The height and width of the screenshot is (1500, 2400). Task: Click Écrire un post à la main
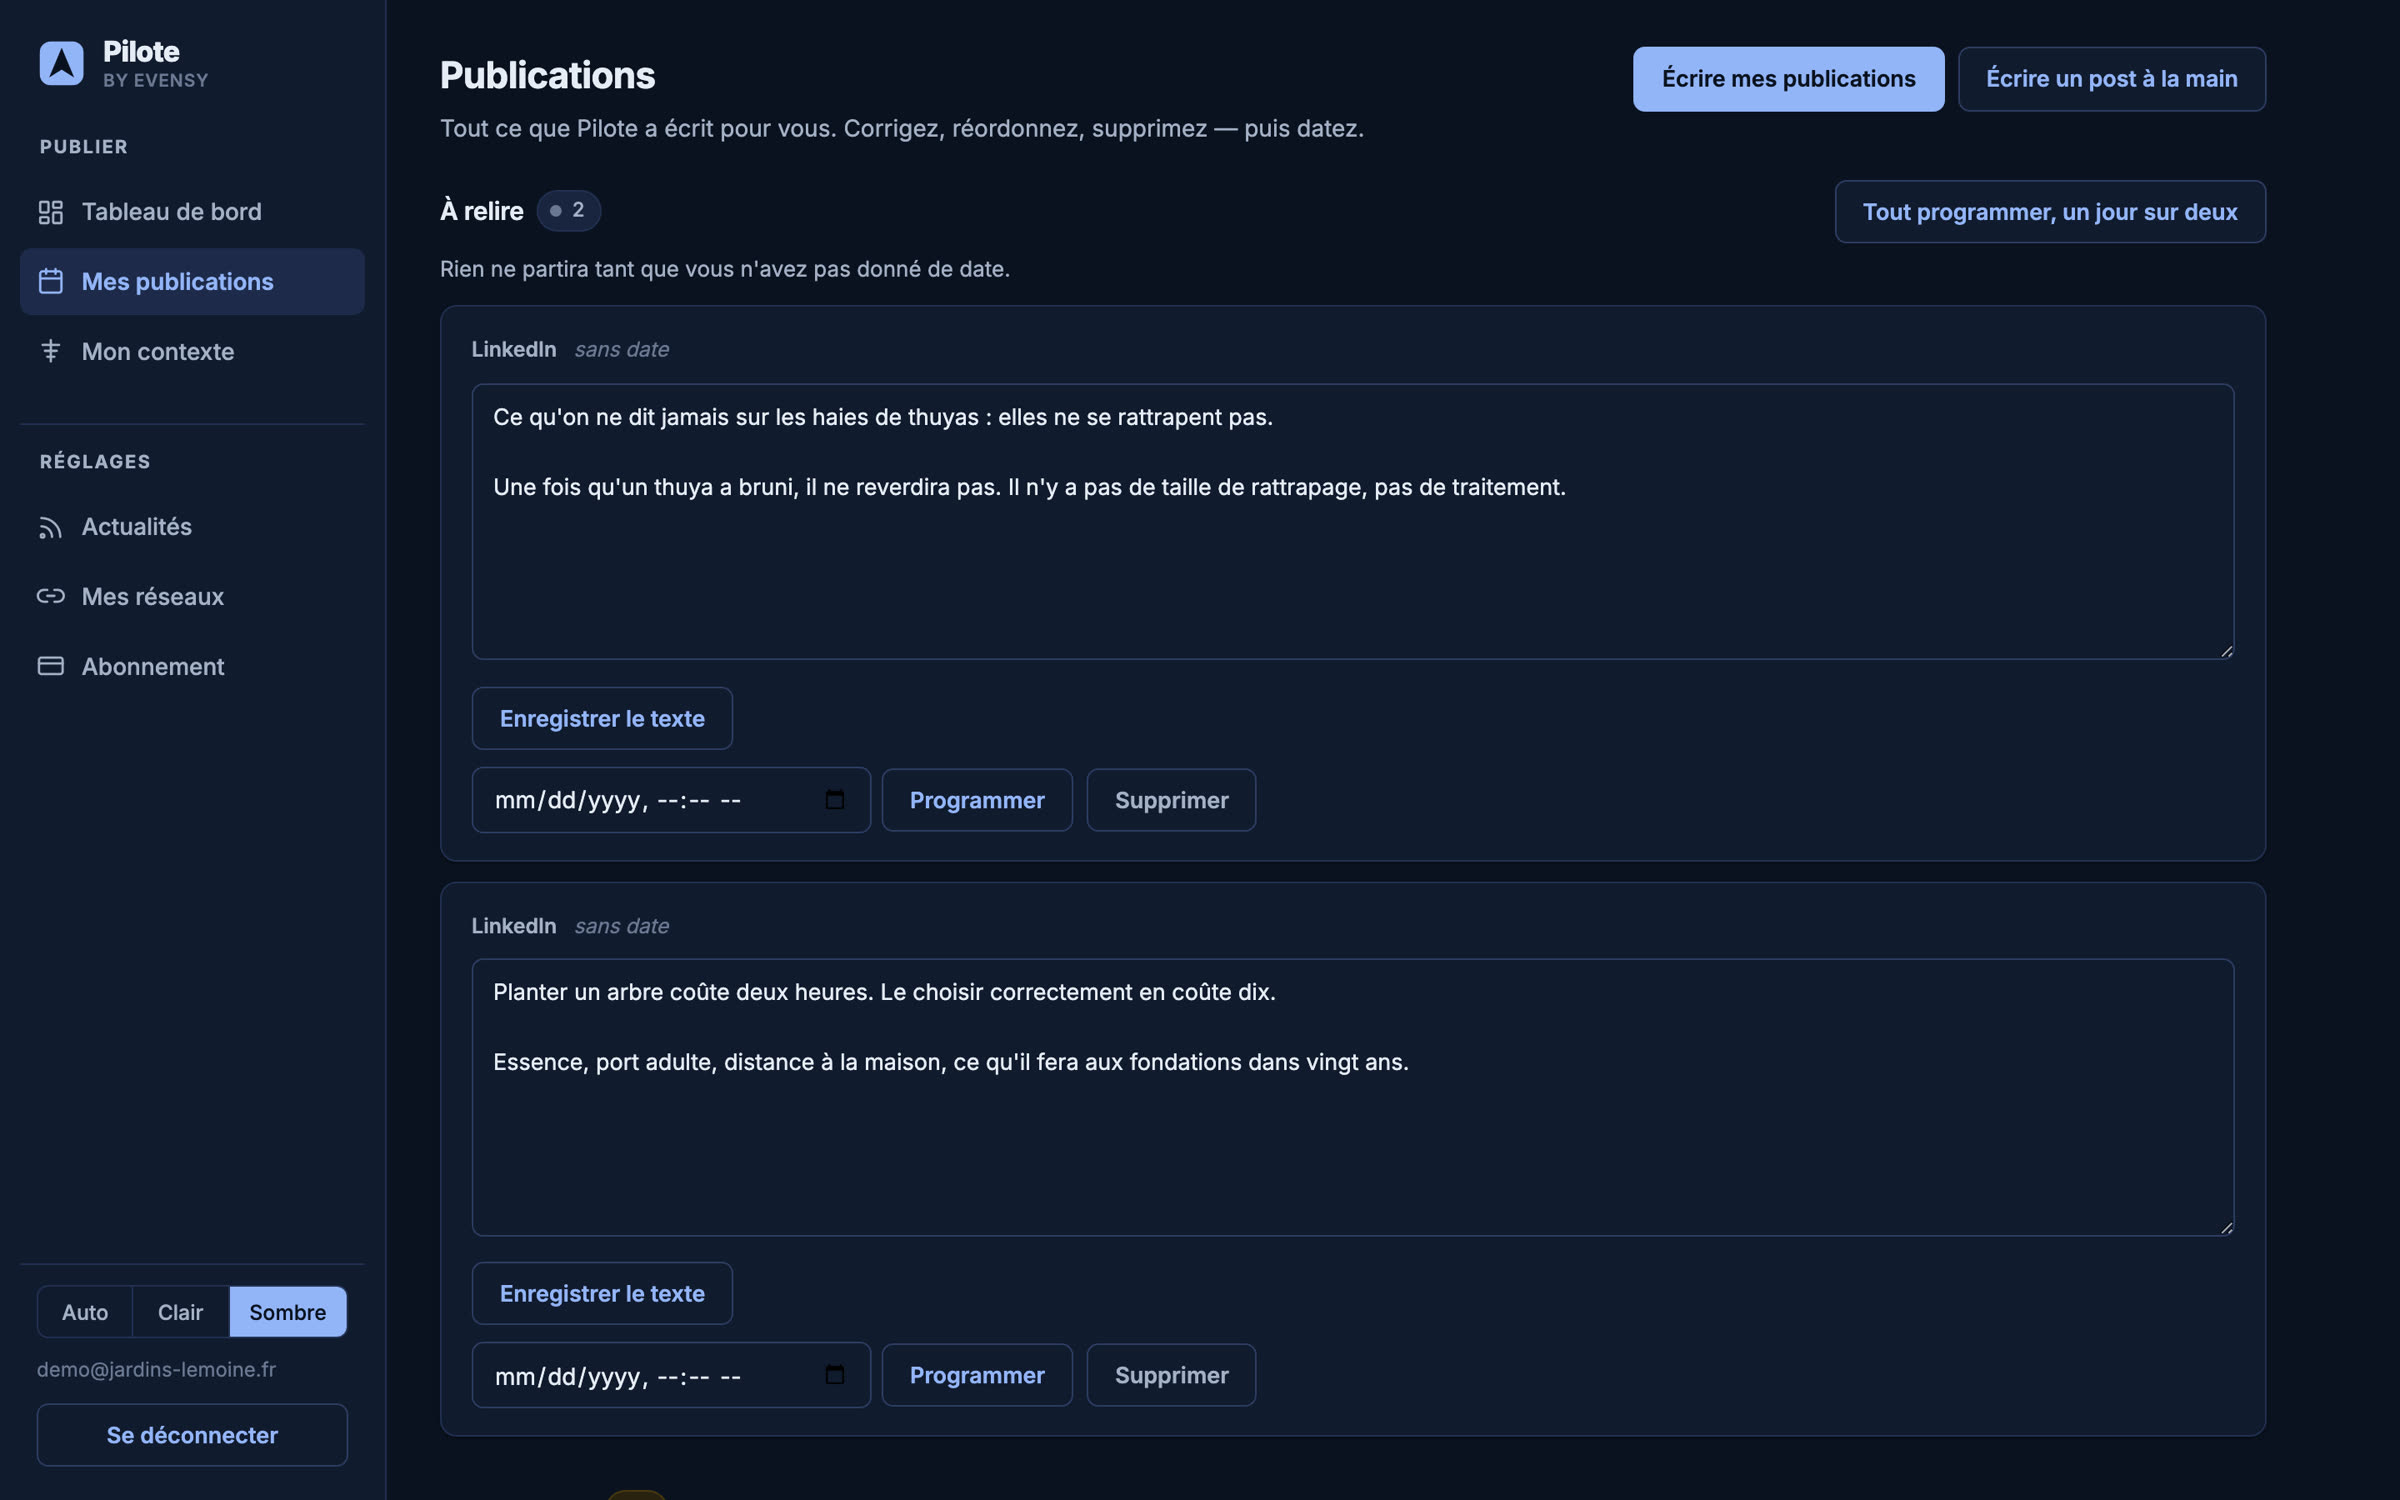pyautogui.click(x=2111, y=79)
